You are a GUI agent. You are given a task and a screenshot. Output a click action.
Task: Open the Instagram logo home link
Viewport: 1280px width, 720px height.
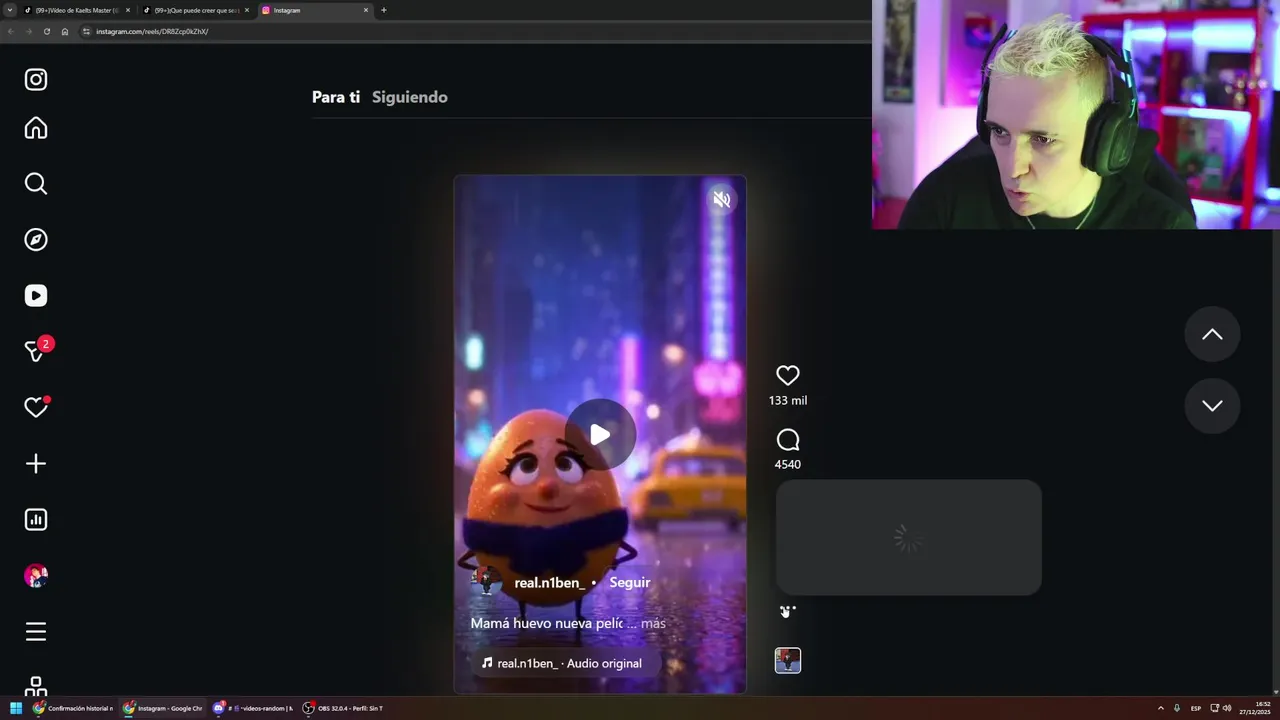36,79
